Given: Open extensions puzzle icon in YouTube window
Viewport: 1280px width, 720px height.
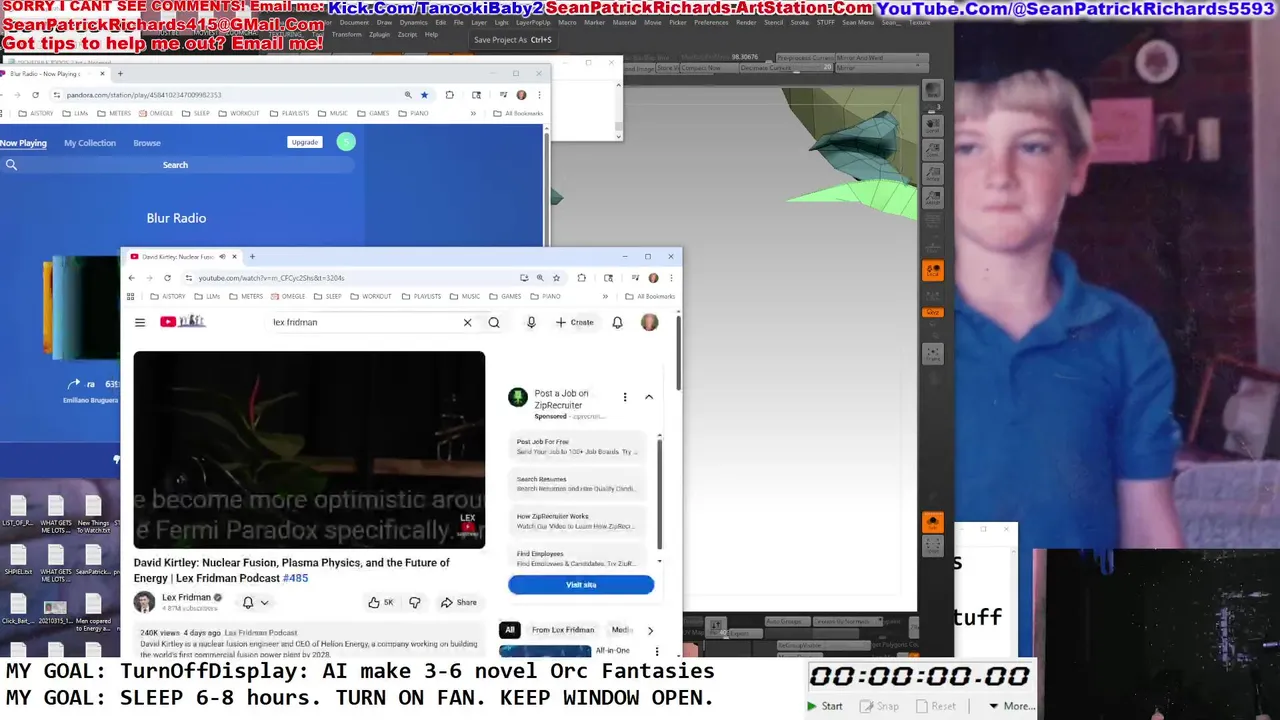Looking at the screenshot, I should point(582,278).
